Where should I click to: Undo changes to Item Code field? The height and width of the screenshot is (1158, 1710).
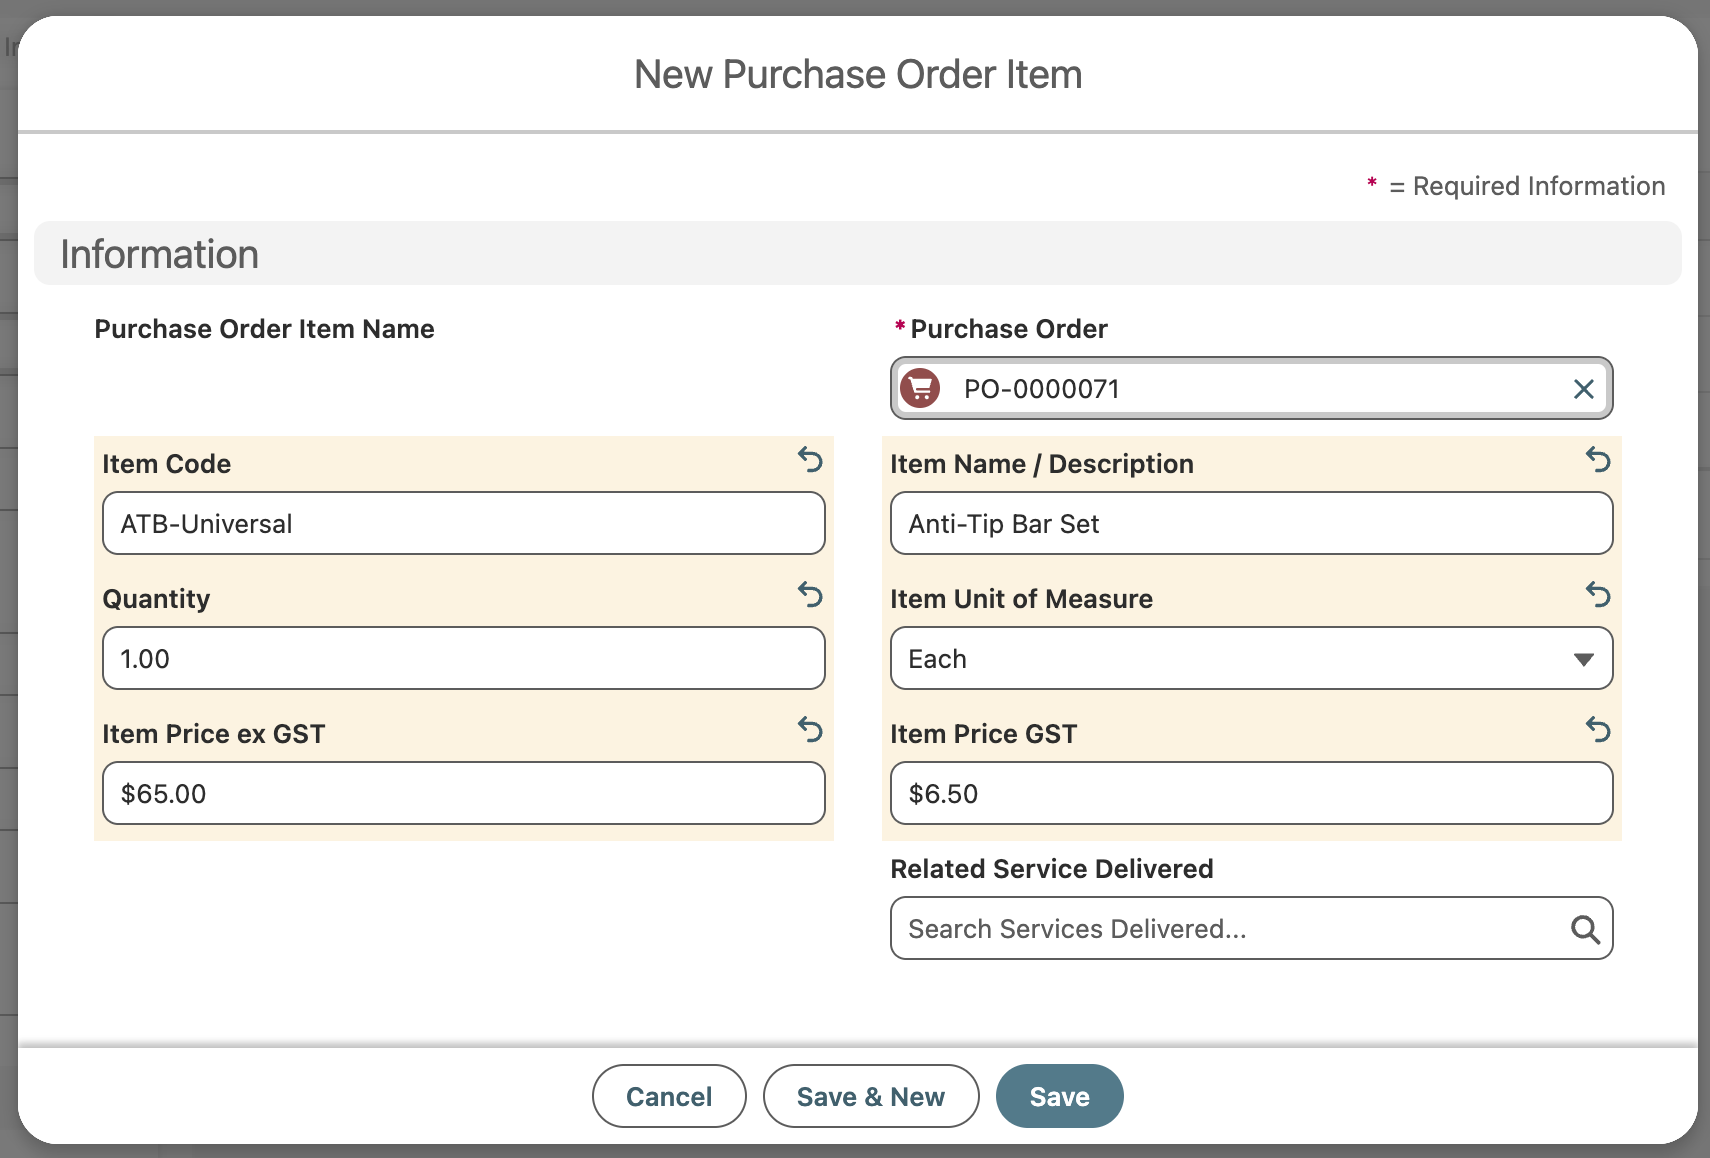(x=810, y=460)
